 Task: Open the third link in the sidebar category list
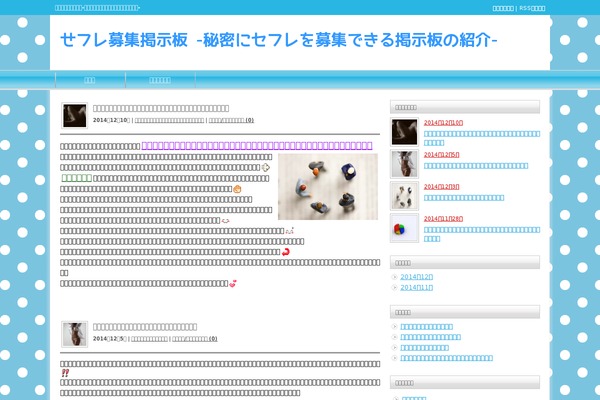[x=424, y=348]
